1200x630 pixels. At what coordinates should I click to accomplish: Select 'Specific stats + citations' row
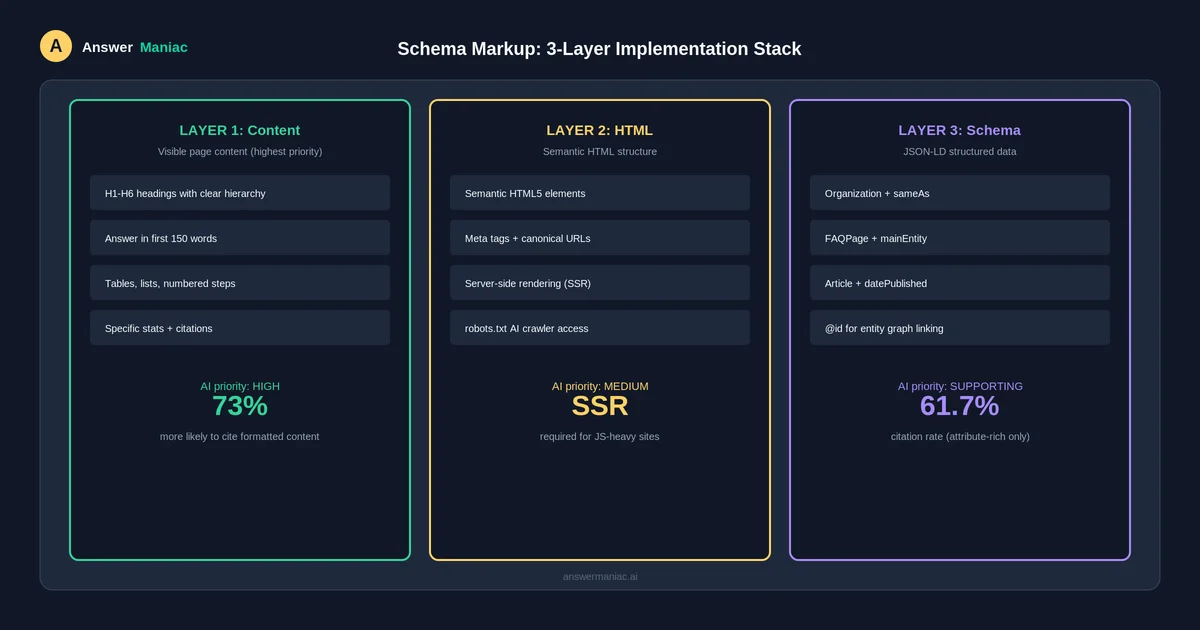point(240,328)
